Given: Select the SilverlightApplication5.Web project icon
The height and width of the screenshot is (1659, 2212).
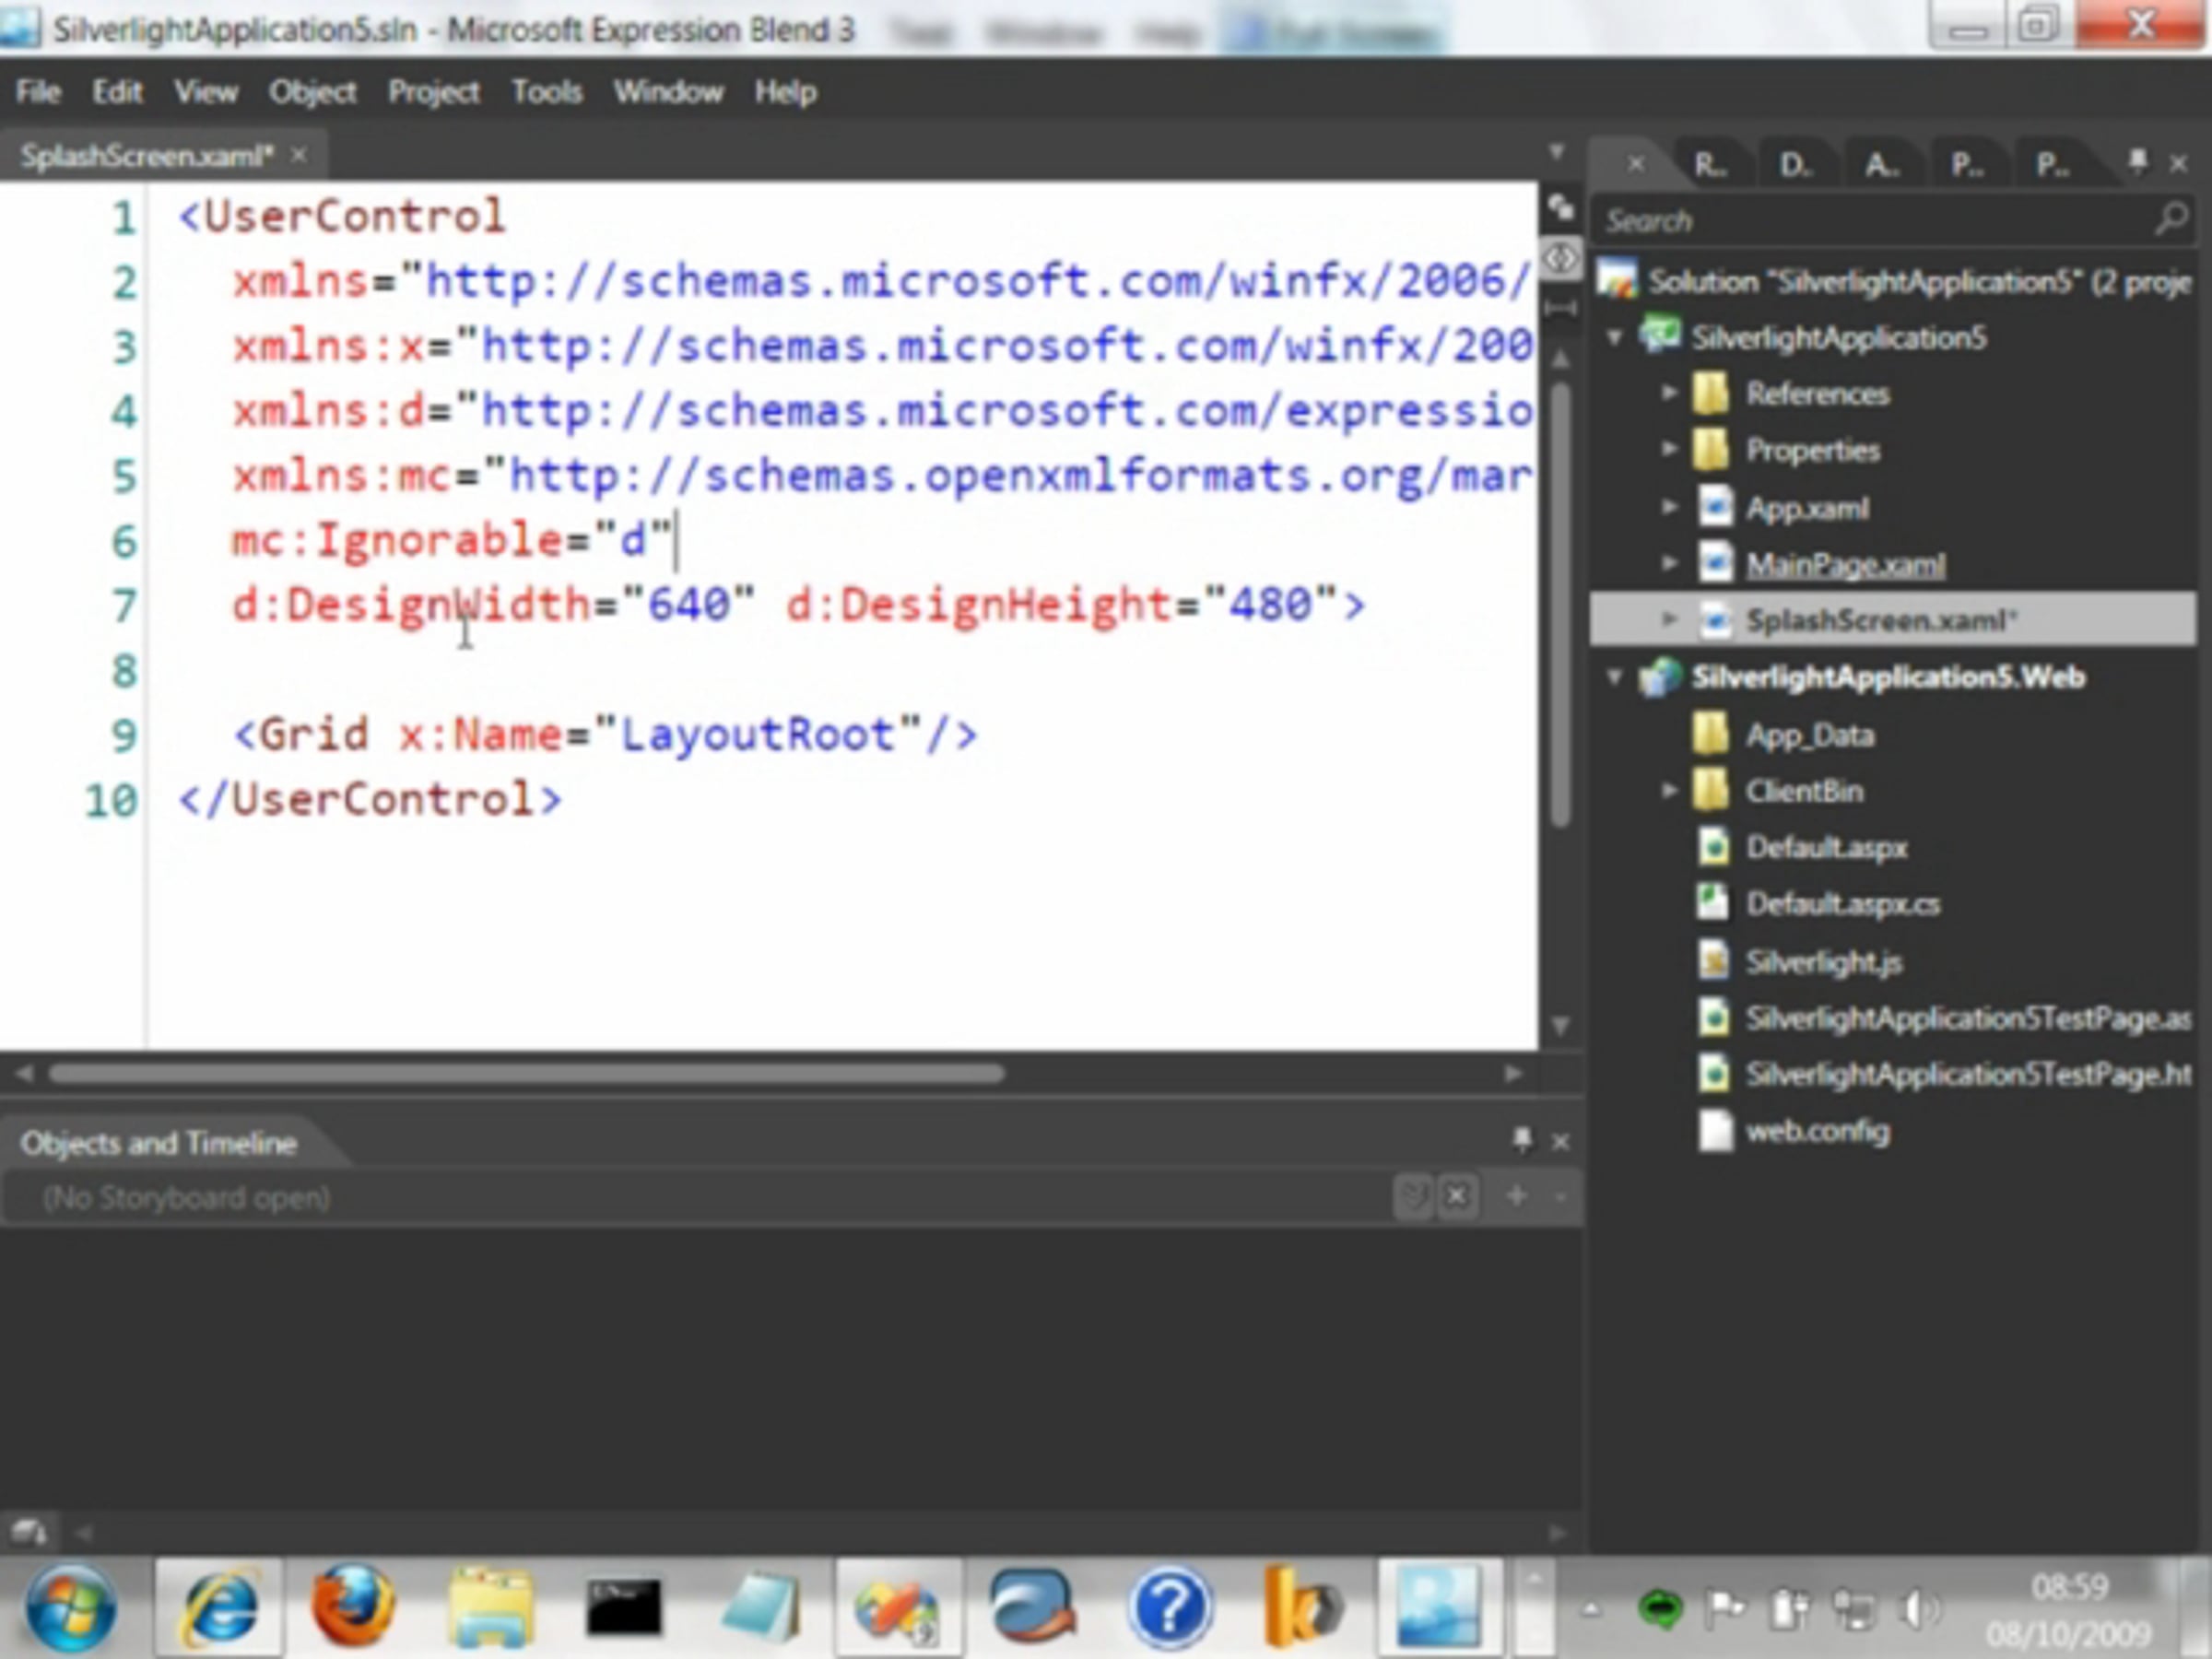Looking at the screenshot, I should click(1659, 677).
